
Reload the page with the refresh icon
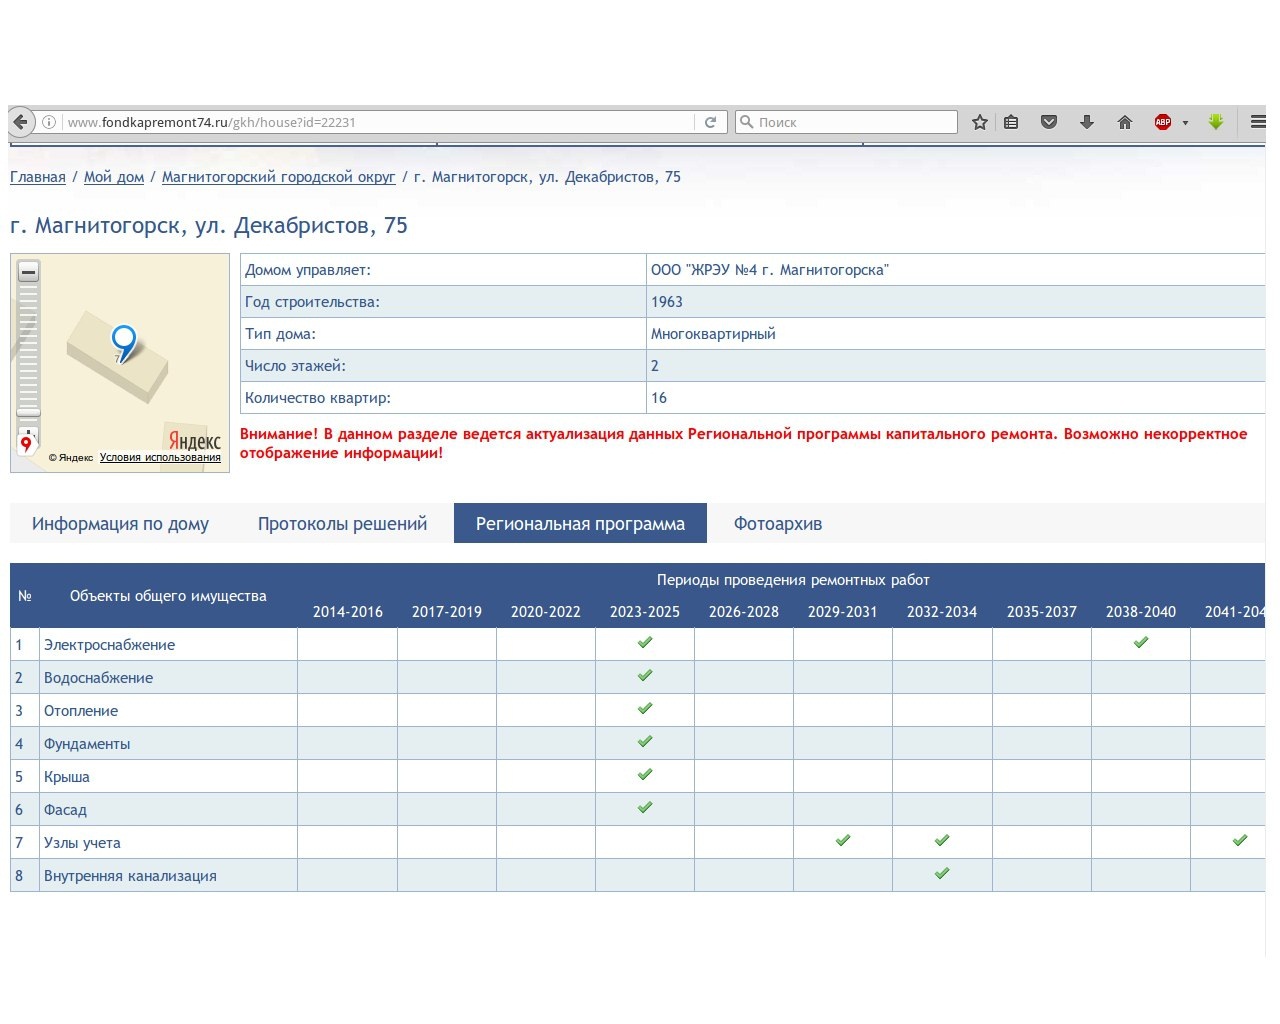[710, 122]
